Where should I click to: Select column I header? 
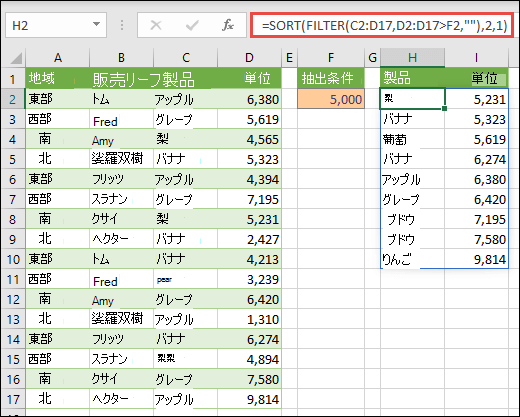476,58
